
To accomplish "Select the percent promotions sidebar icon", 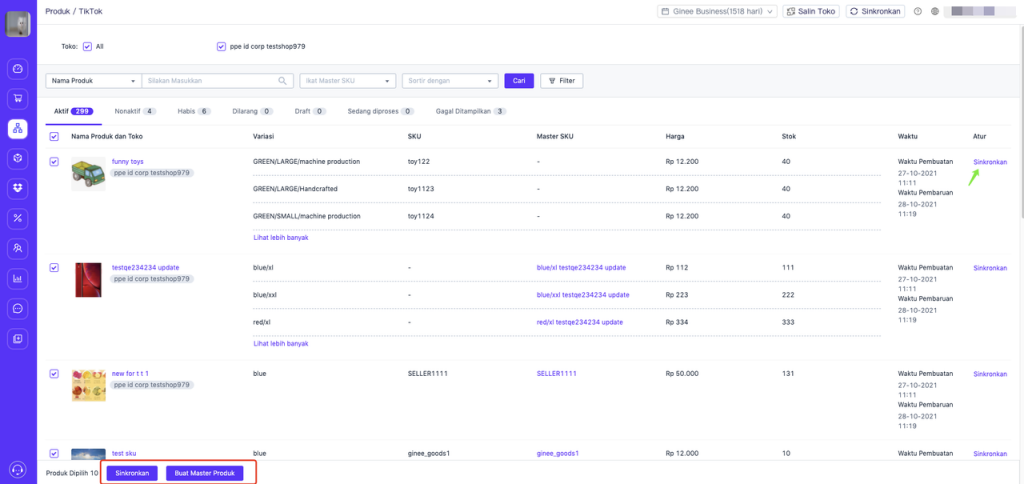I will tap(18, 218).
